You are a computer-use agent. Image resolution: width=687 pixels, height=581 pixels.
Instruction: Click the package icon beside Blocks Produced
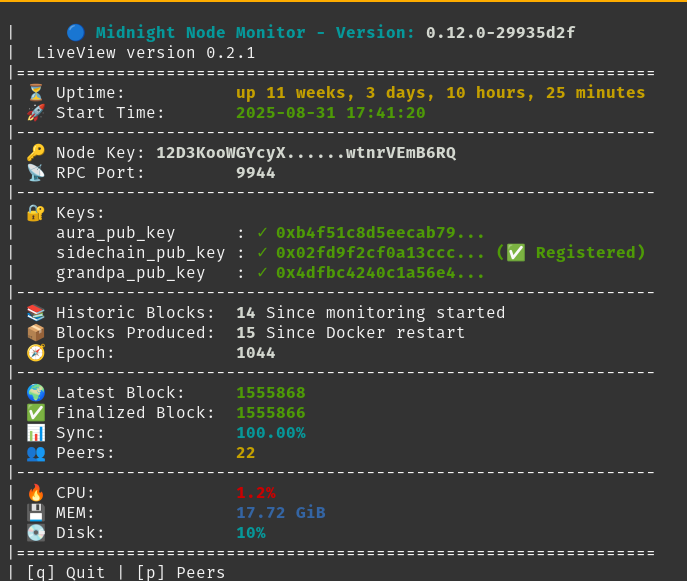point(36,333)
